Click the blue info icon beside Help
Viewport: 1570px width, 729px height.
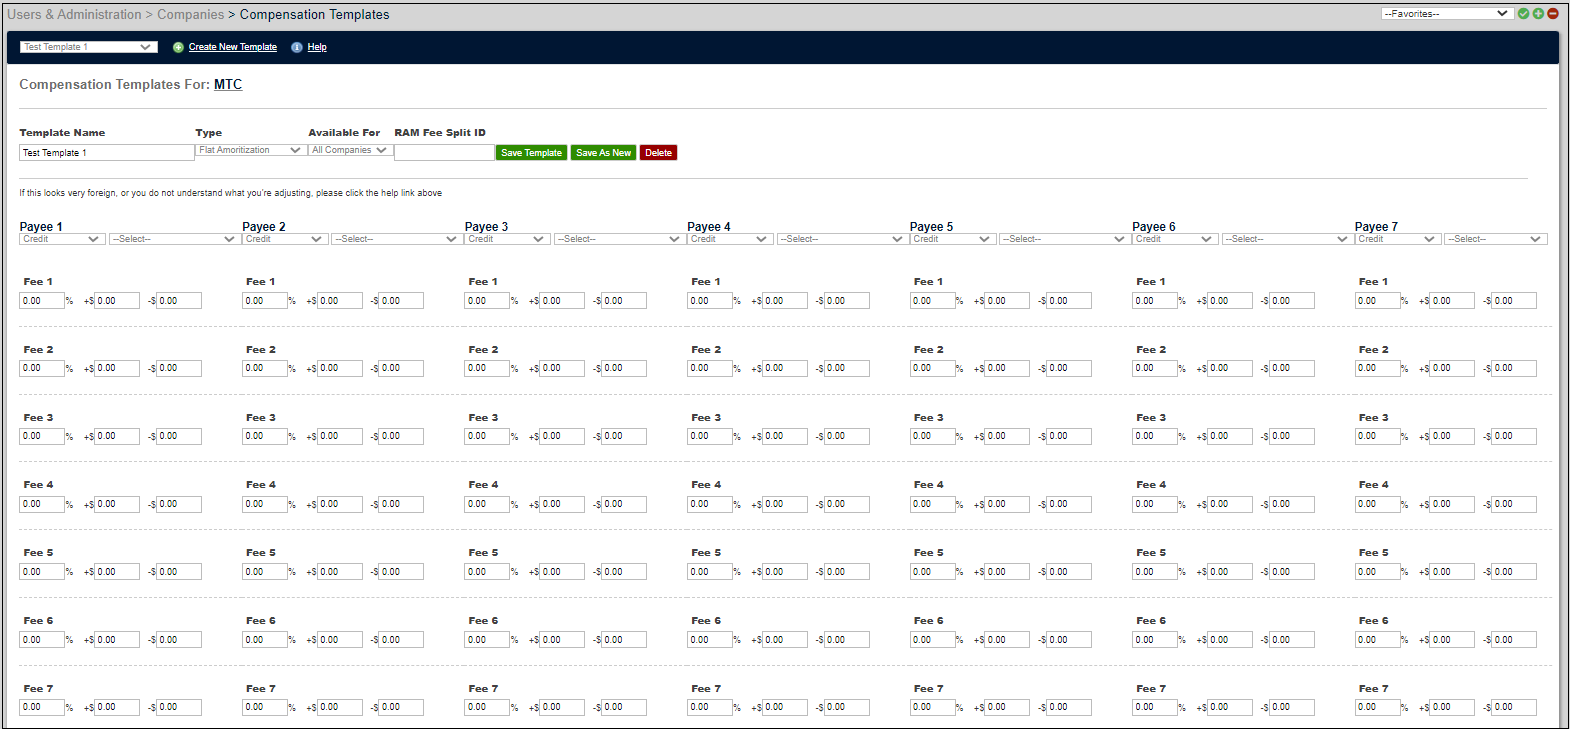297,47
